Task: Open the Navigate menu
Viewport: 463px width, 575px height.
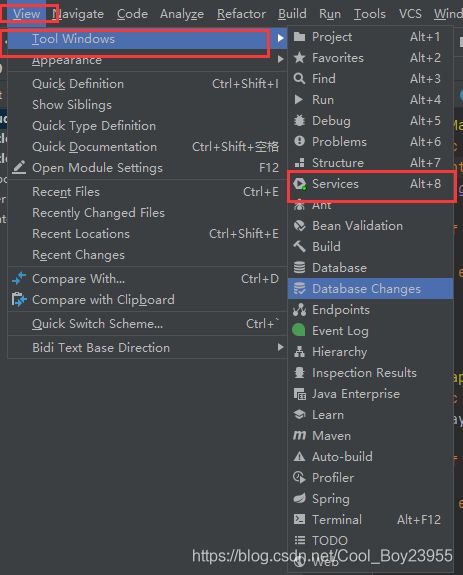Action: tap(78, 14)
